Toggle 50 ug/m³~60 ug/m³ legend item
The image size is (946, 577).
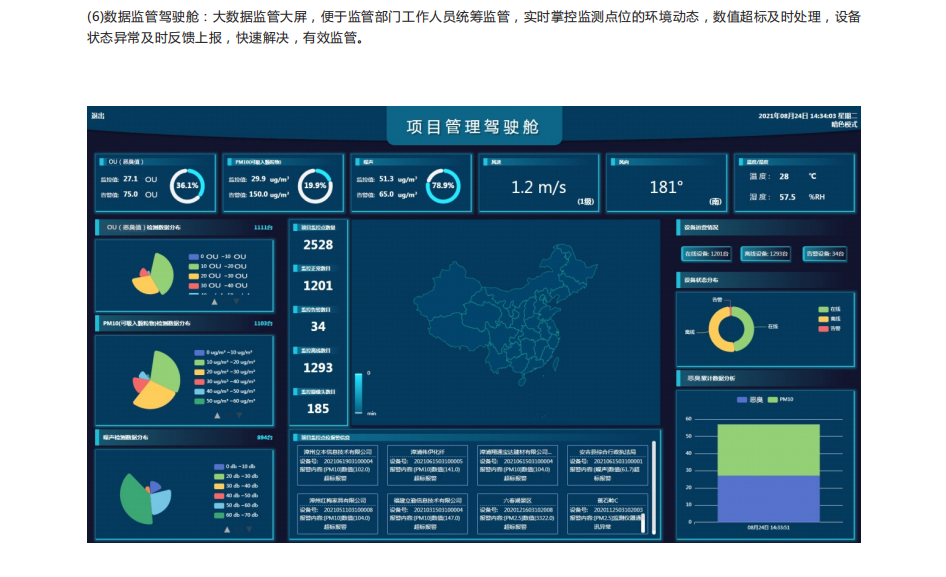(224, 401)
